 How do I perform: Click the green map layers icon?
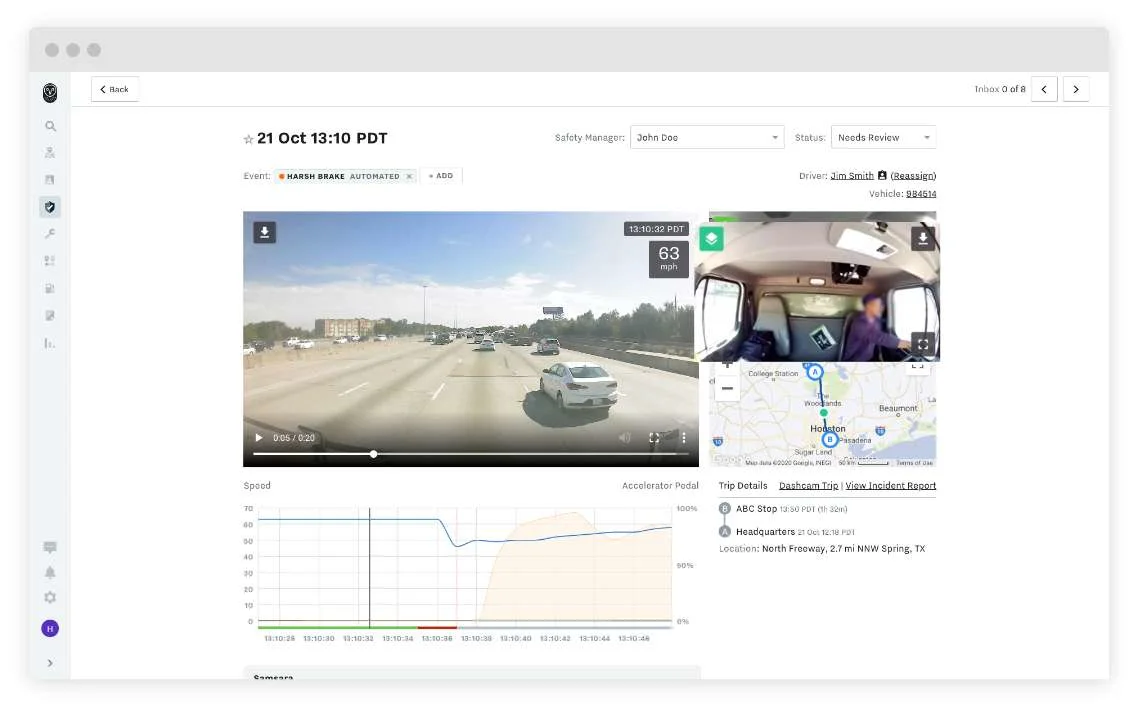coord(711,239)
